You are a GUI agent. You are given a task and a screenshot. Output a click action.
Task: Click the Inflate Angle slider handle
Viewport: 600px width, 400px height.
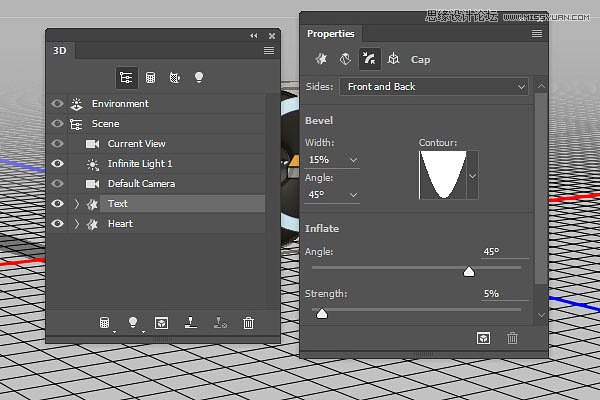[469, 272]
